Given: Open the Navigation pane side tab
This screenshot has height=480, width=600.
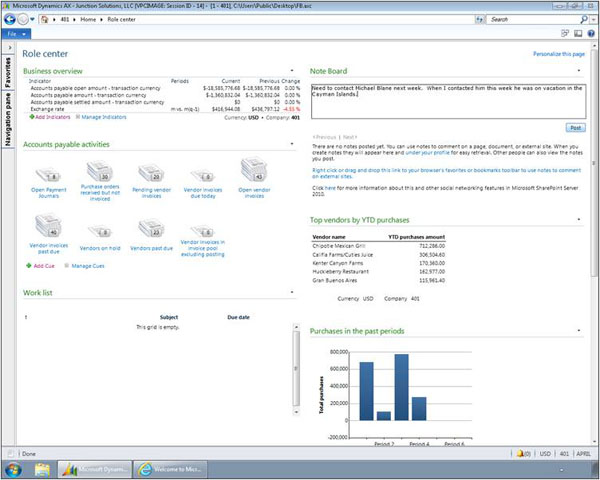Looking at the screenshot, I should (8, 119).
